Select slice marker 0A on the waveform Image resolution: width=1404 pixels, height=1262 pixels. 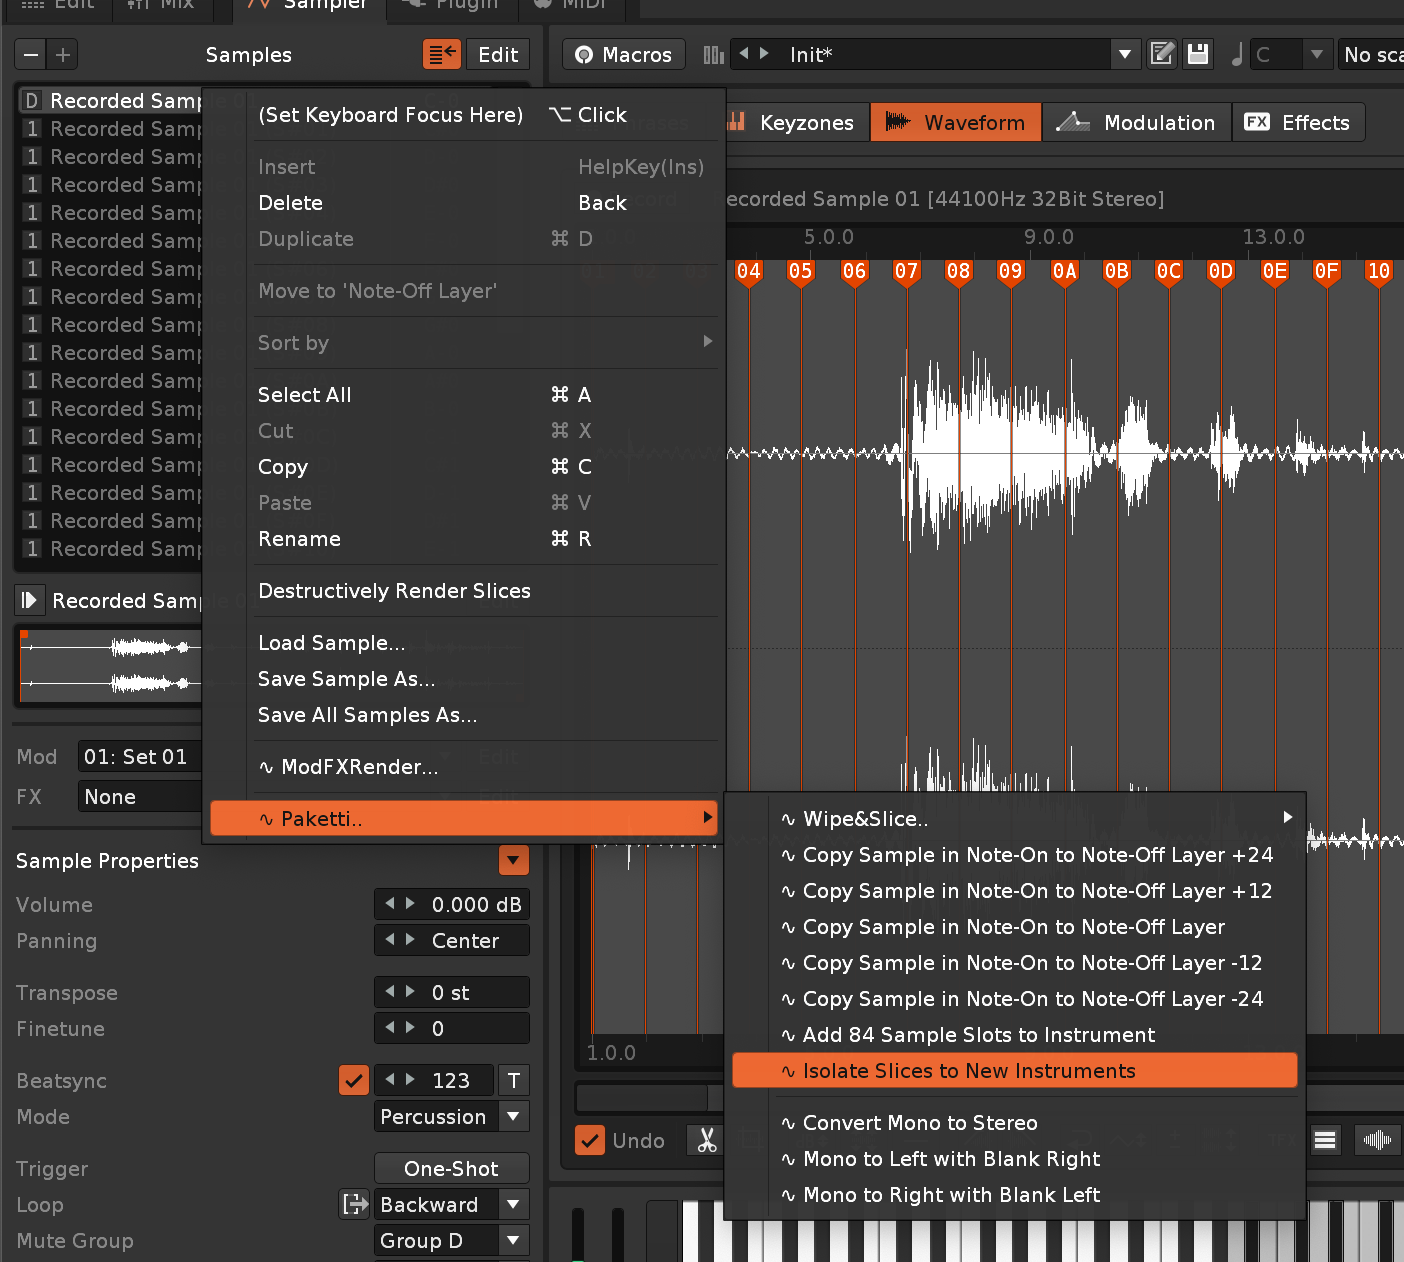click(1064, 272)
